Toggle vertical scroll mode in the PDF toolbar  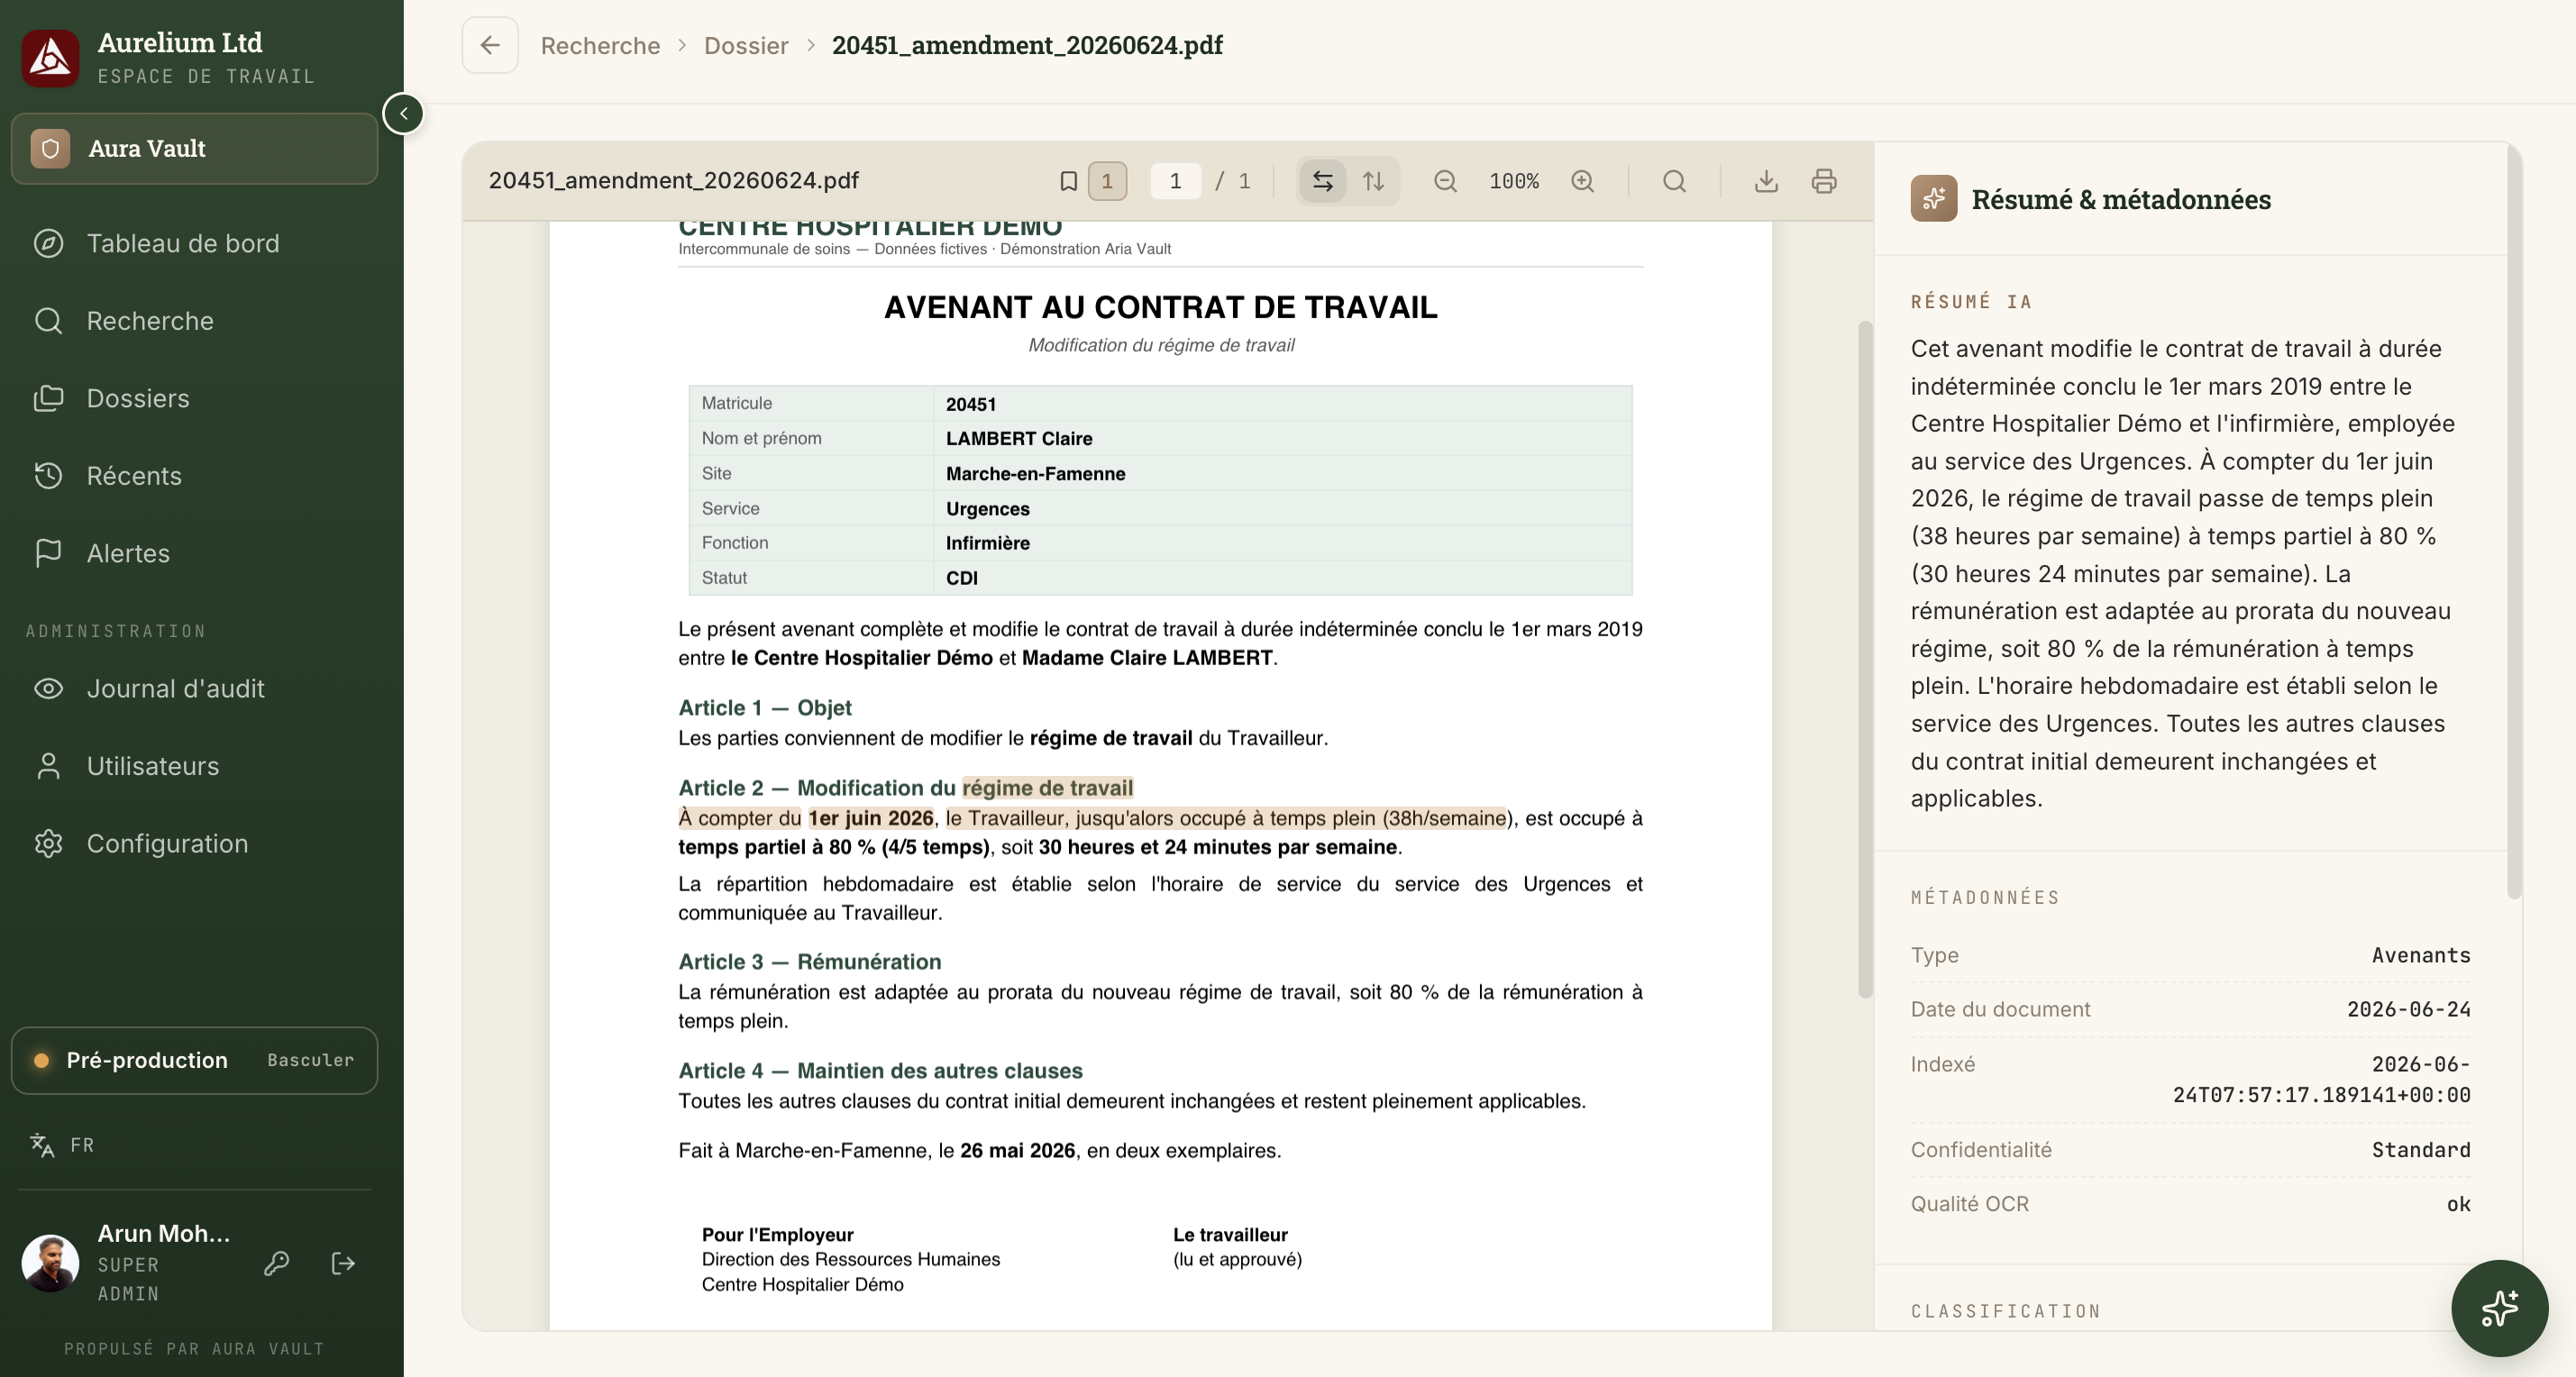[x=1374, y=181]
